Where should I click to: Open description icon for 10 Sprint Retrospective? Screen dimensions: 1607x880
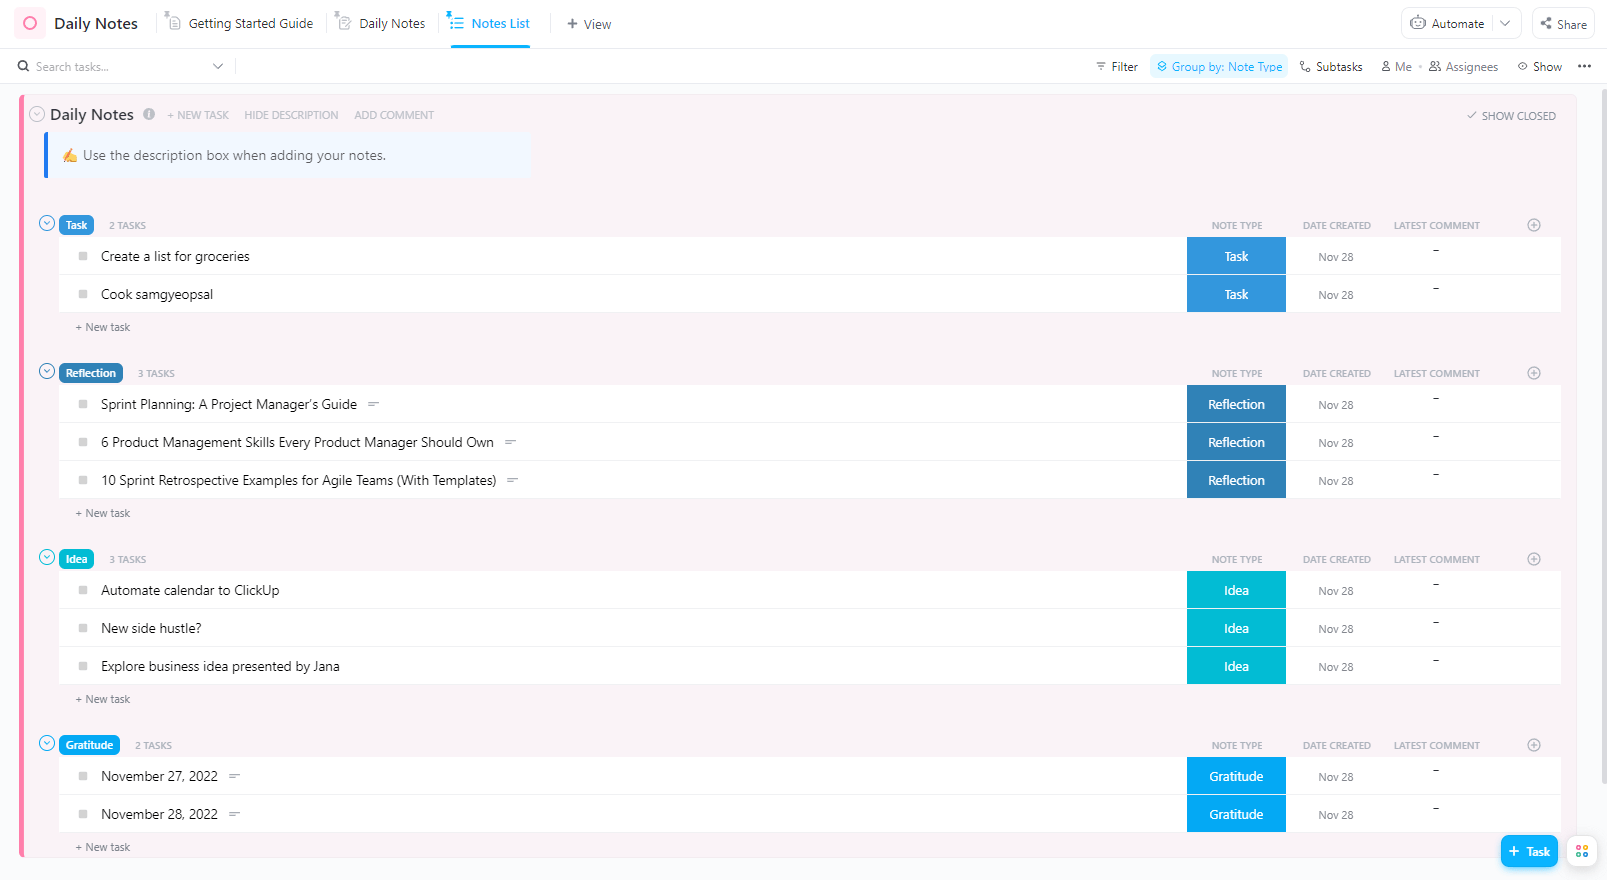[512, 480]
